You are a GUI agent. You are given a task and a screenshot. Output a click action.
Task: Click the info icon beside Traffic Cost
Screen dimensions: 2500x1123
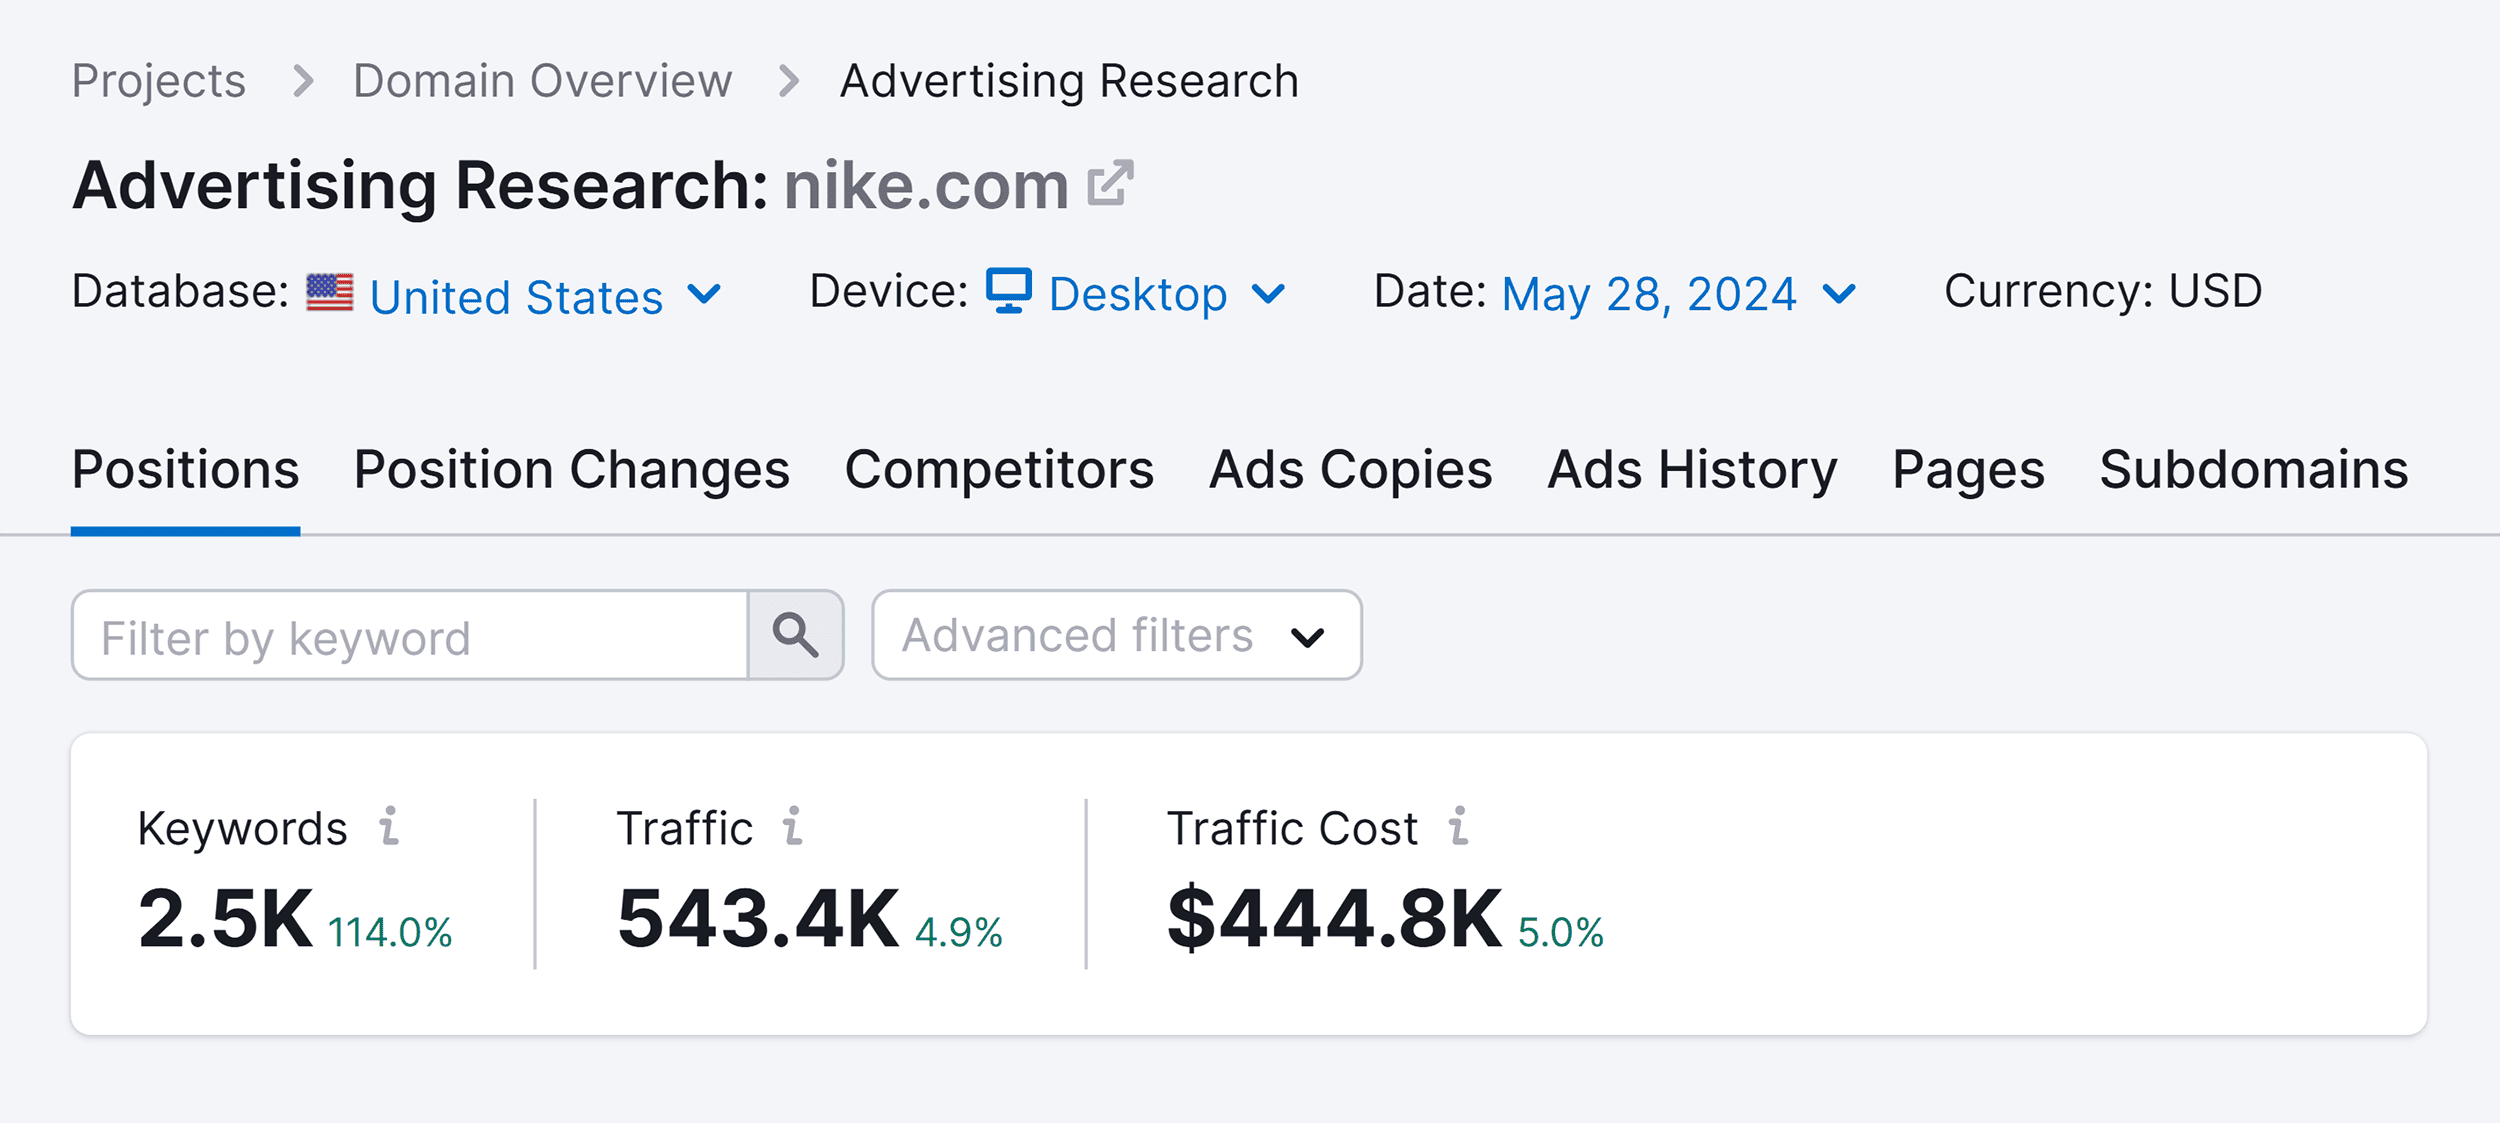[1459, 828]
